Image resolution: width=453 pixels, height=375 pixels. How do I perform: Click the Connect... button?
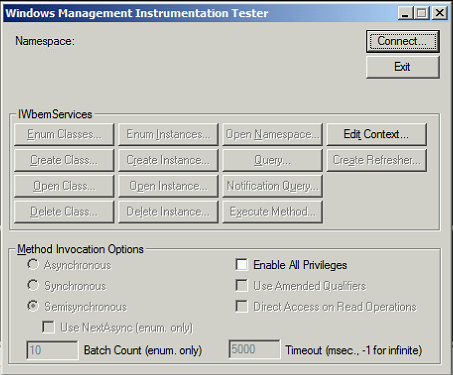coord(403,41)
